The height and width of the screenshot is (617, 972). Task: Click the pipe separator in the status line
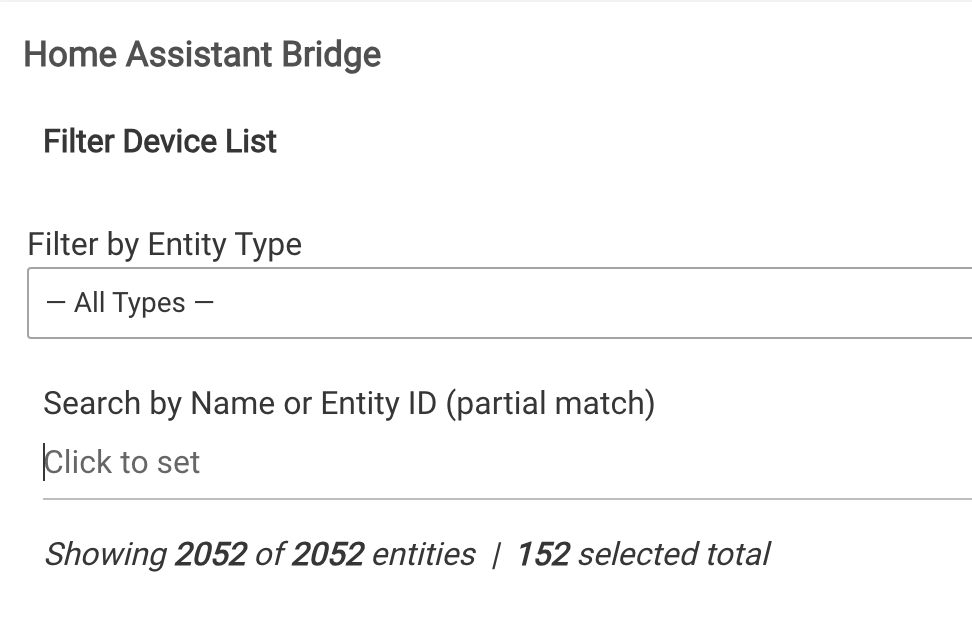(496, 555)
